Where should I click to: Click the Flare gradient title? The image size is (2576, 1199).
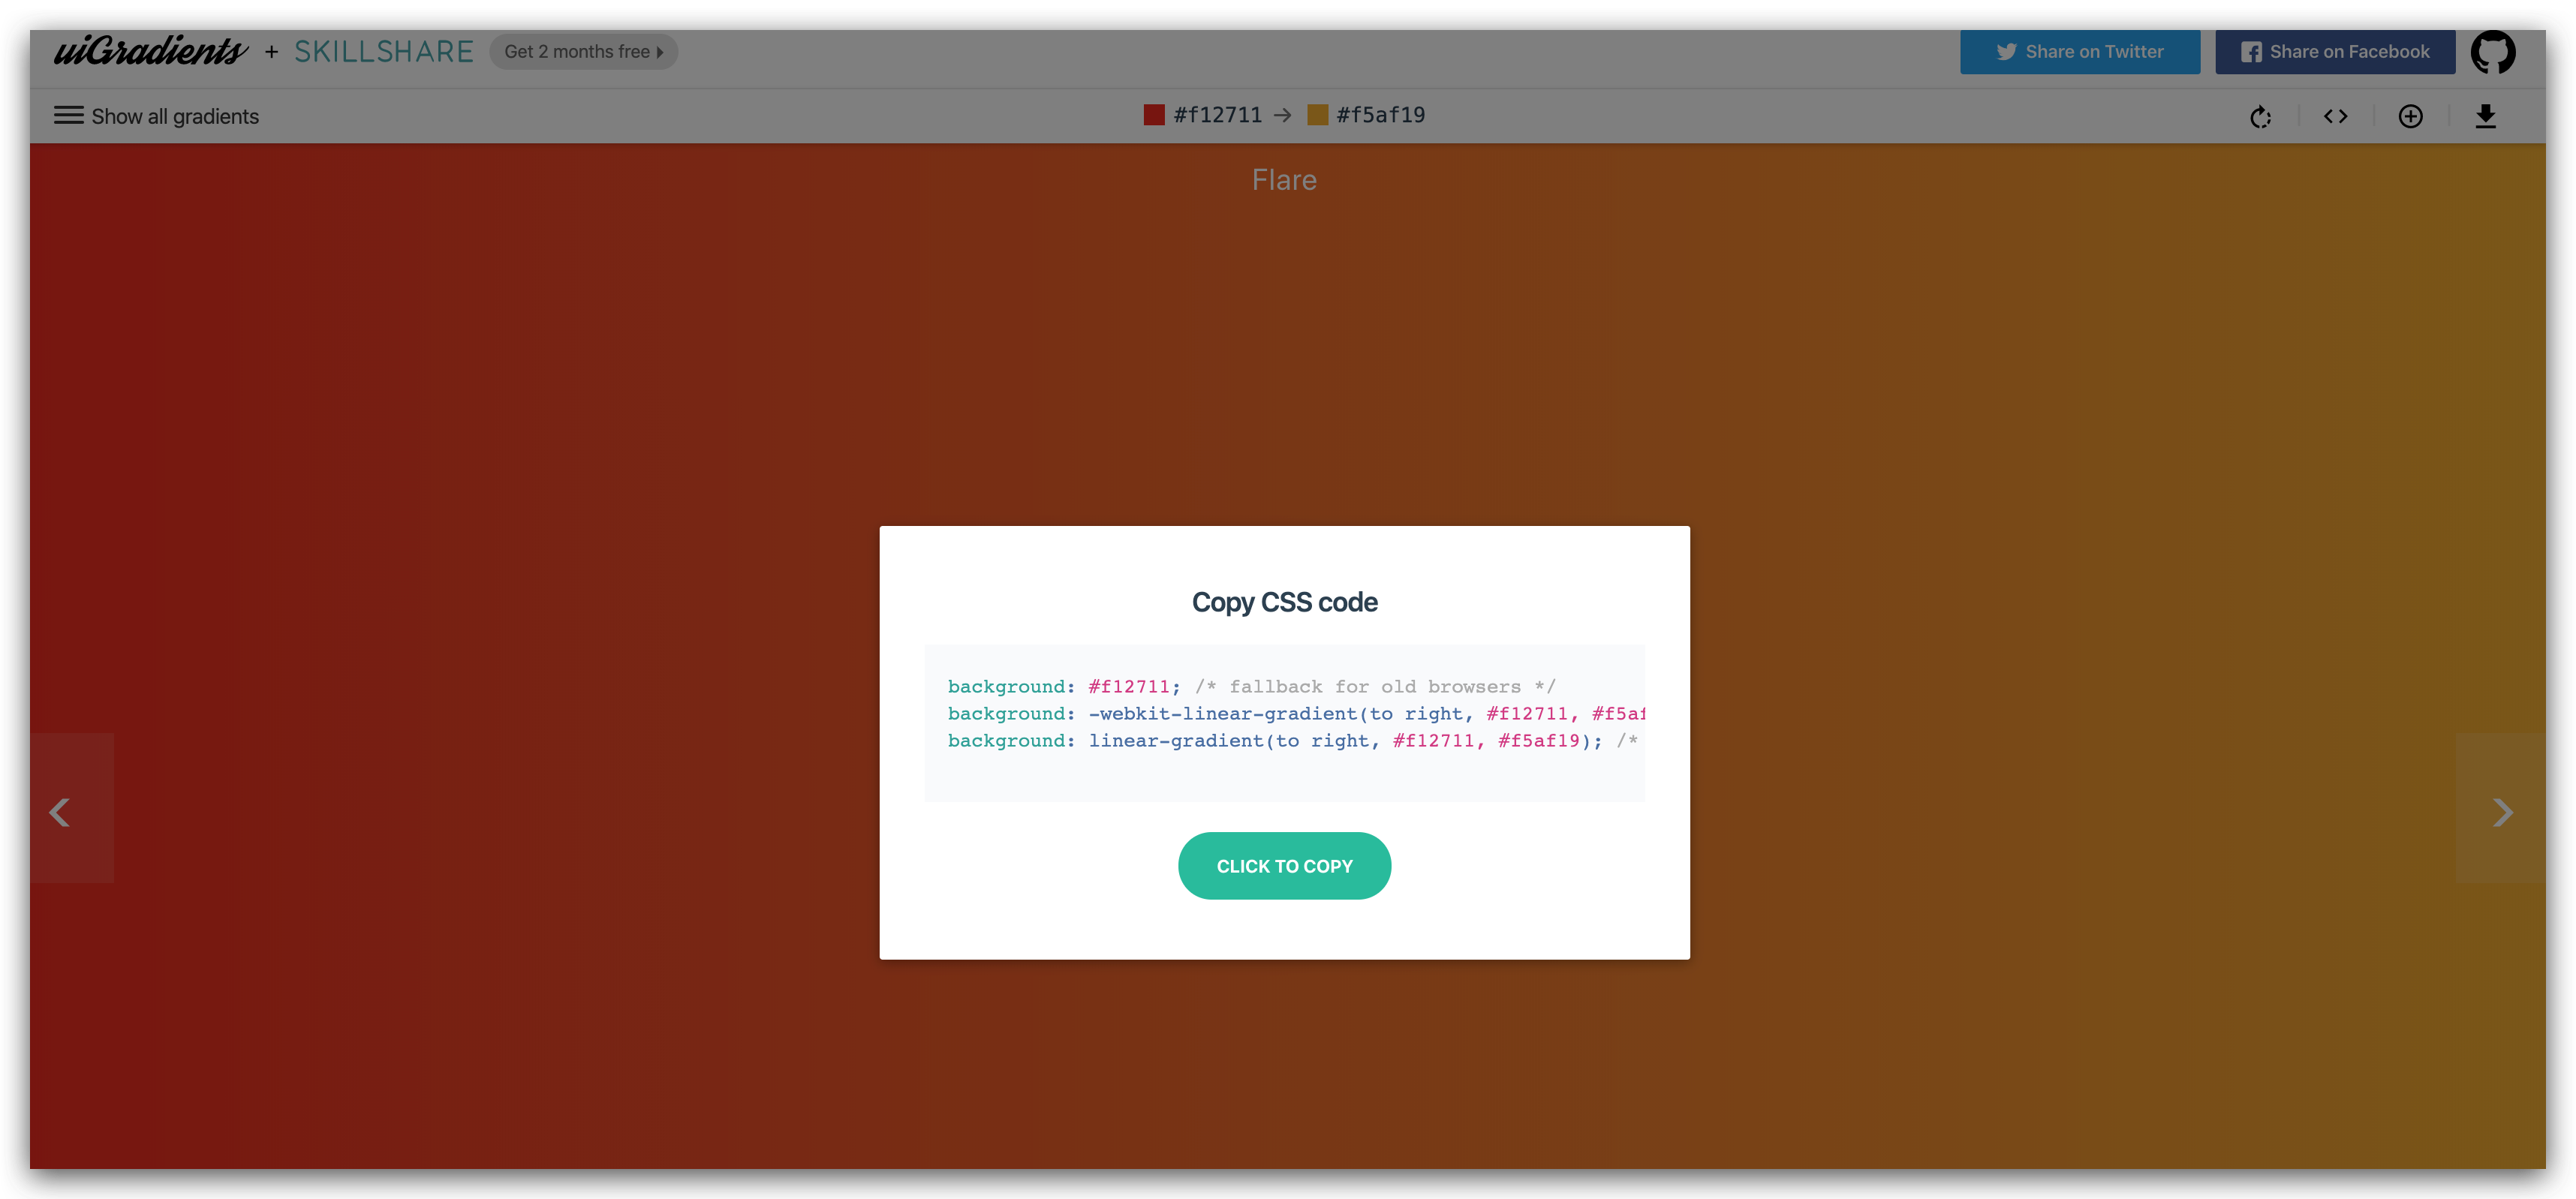click(1284, 180)
